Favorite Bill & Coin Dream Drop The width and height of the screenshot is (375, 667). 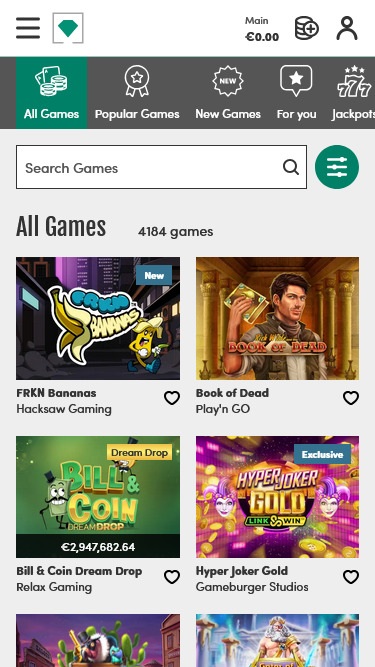[172, 577]
